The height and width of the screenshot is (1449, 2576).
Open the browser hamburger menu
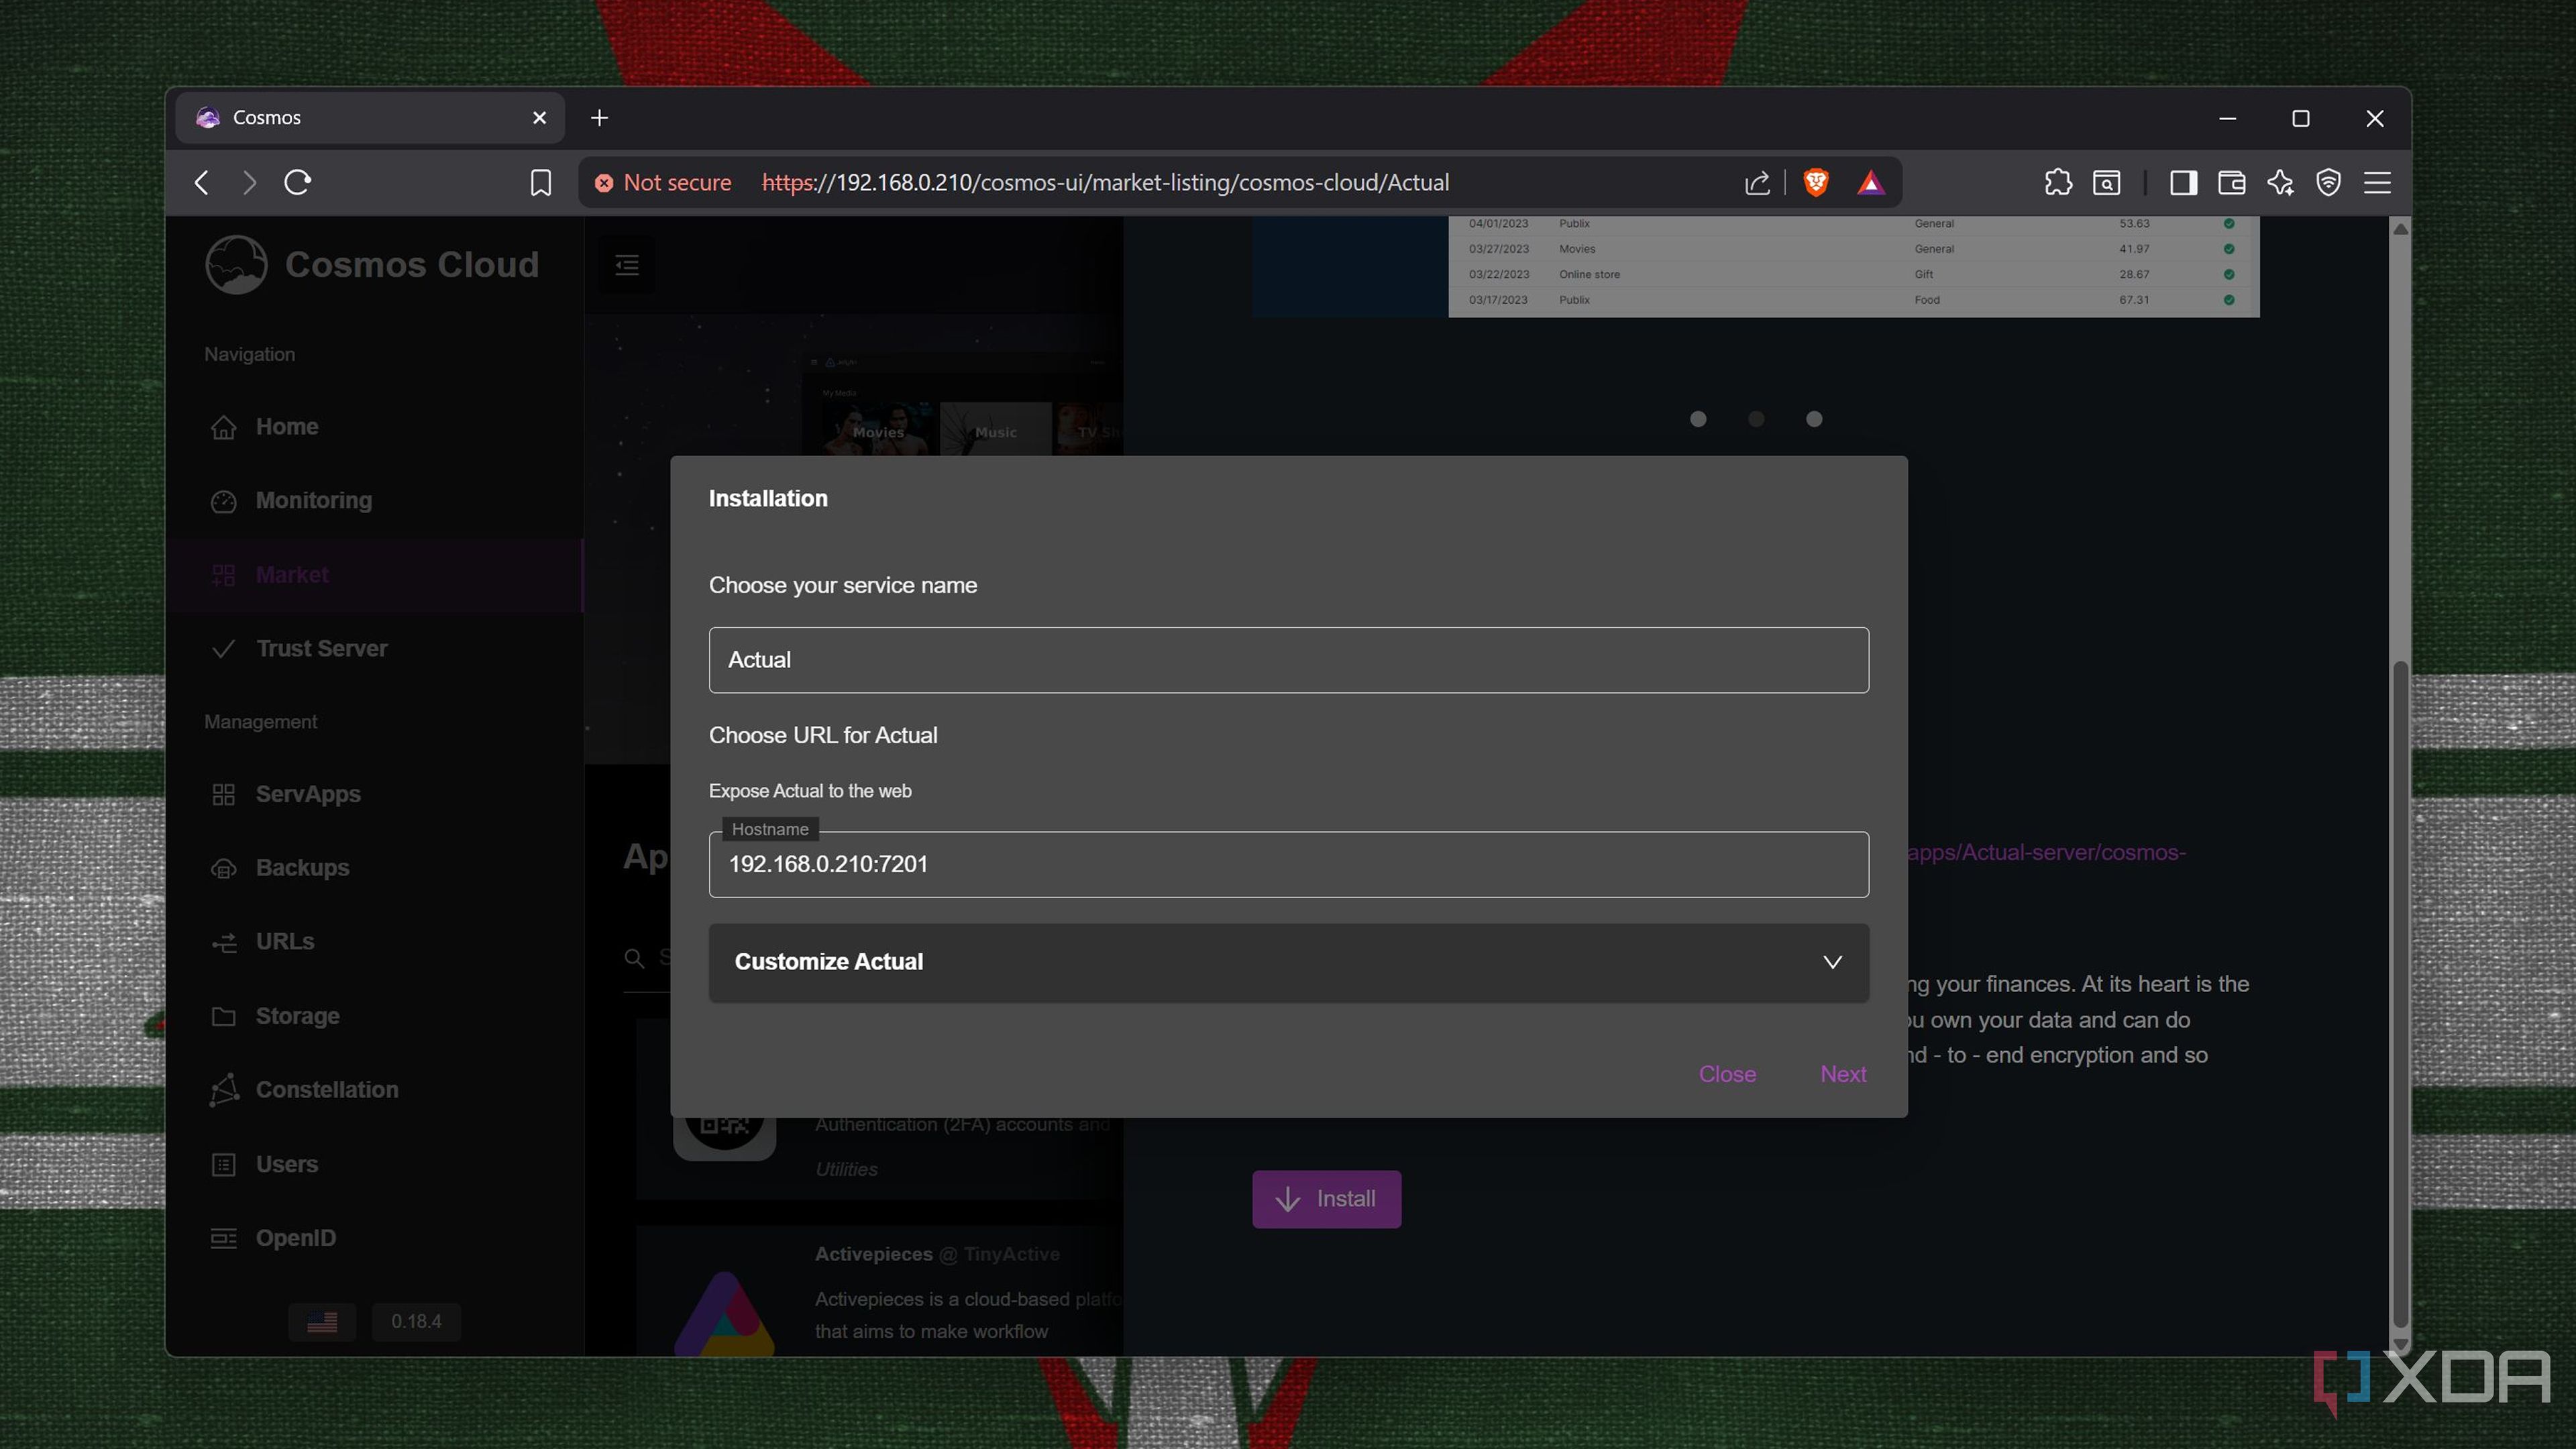pyautogui.click(x=2378, y=183)
